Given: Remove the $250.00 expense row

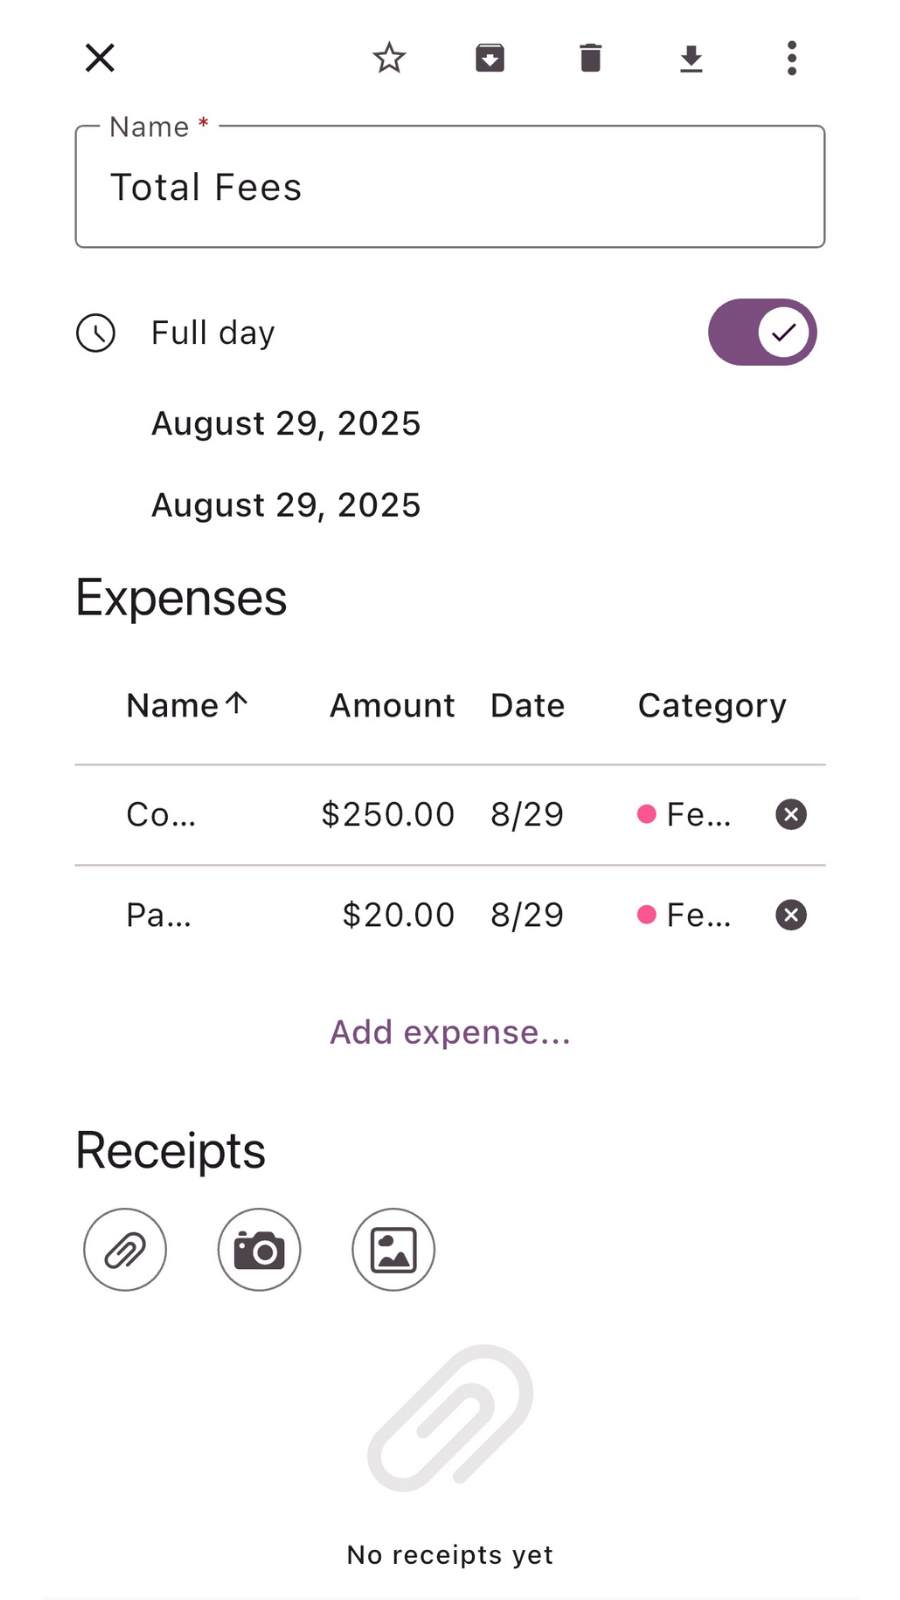Looking at the screenshot, I should 791,814.
